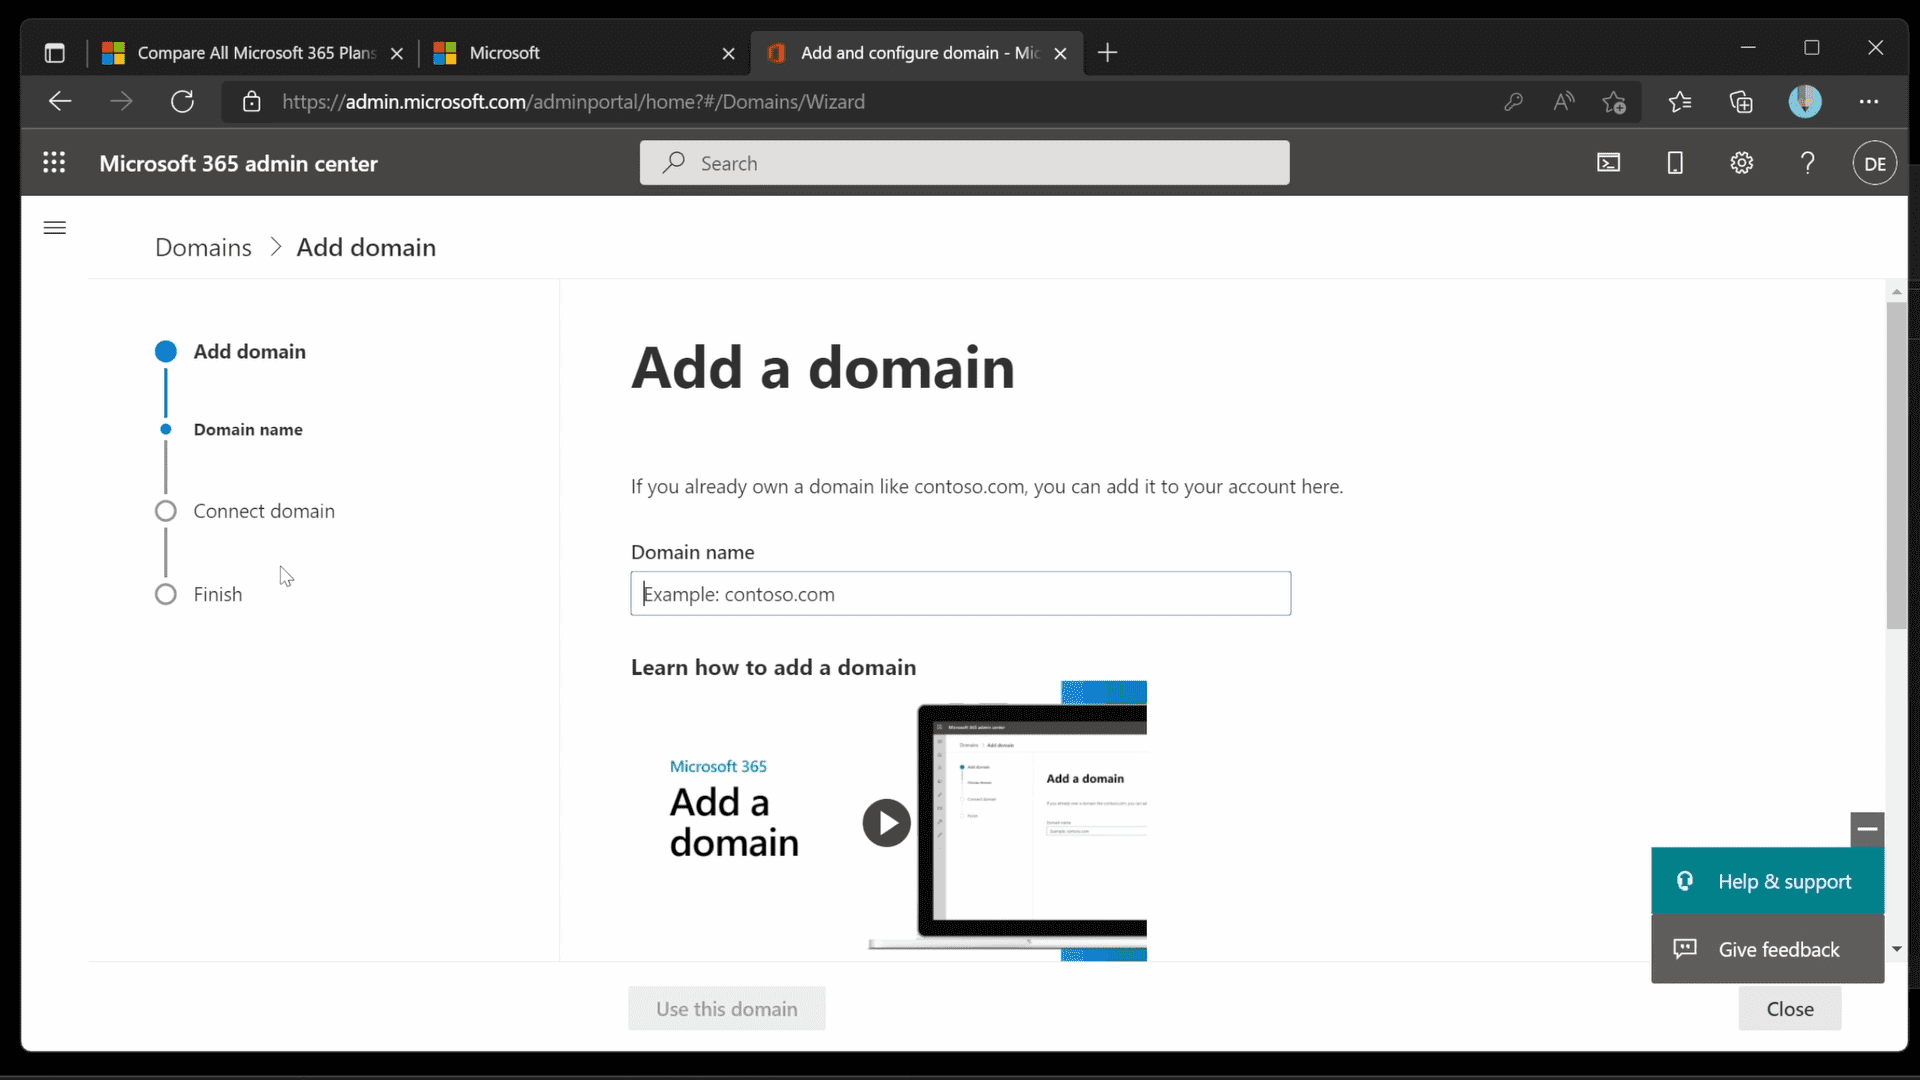The image size is (1920, 1080).
Task: Open the DE account avatar
Action: [x=1875, y=162]
